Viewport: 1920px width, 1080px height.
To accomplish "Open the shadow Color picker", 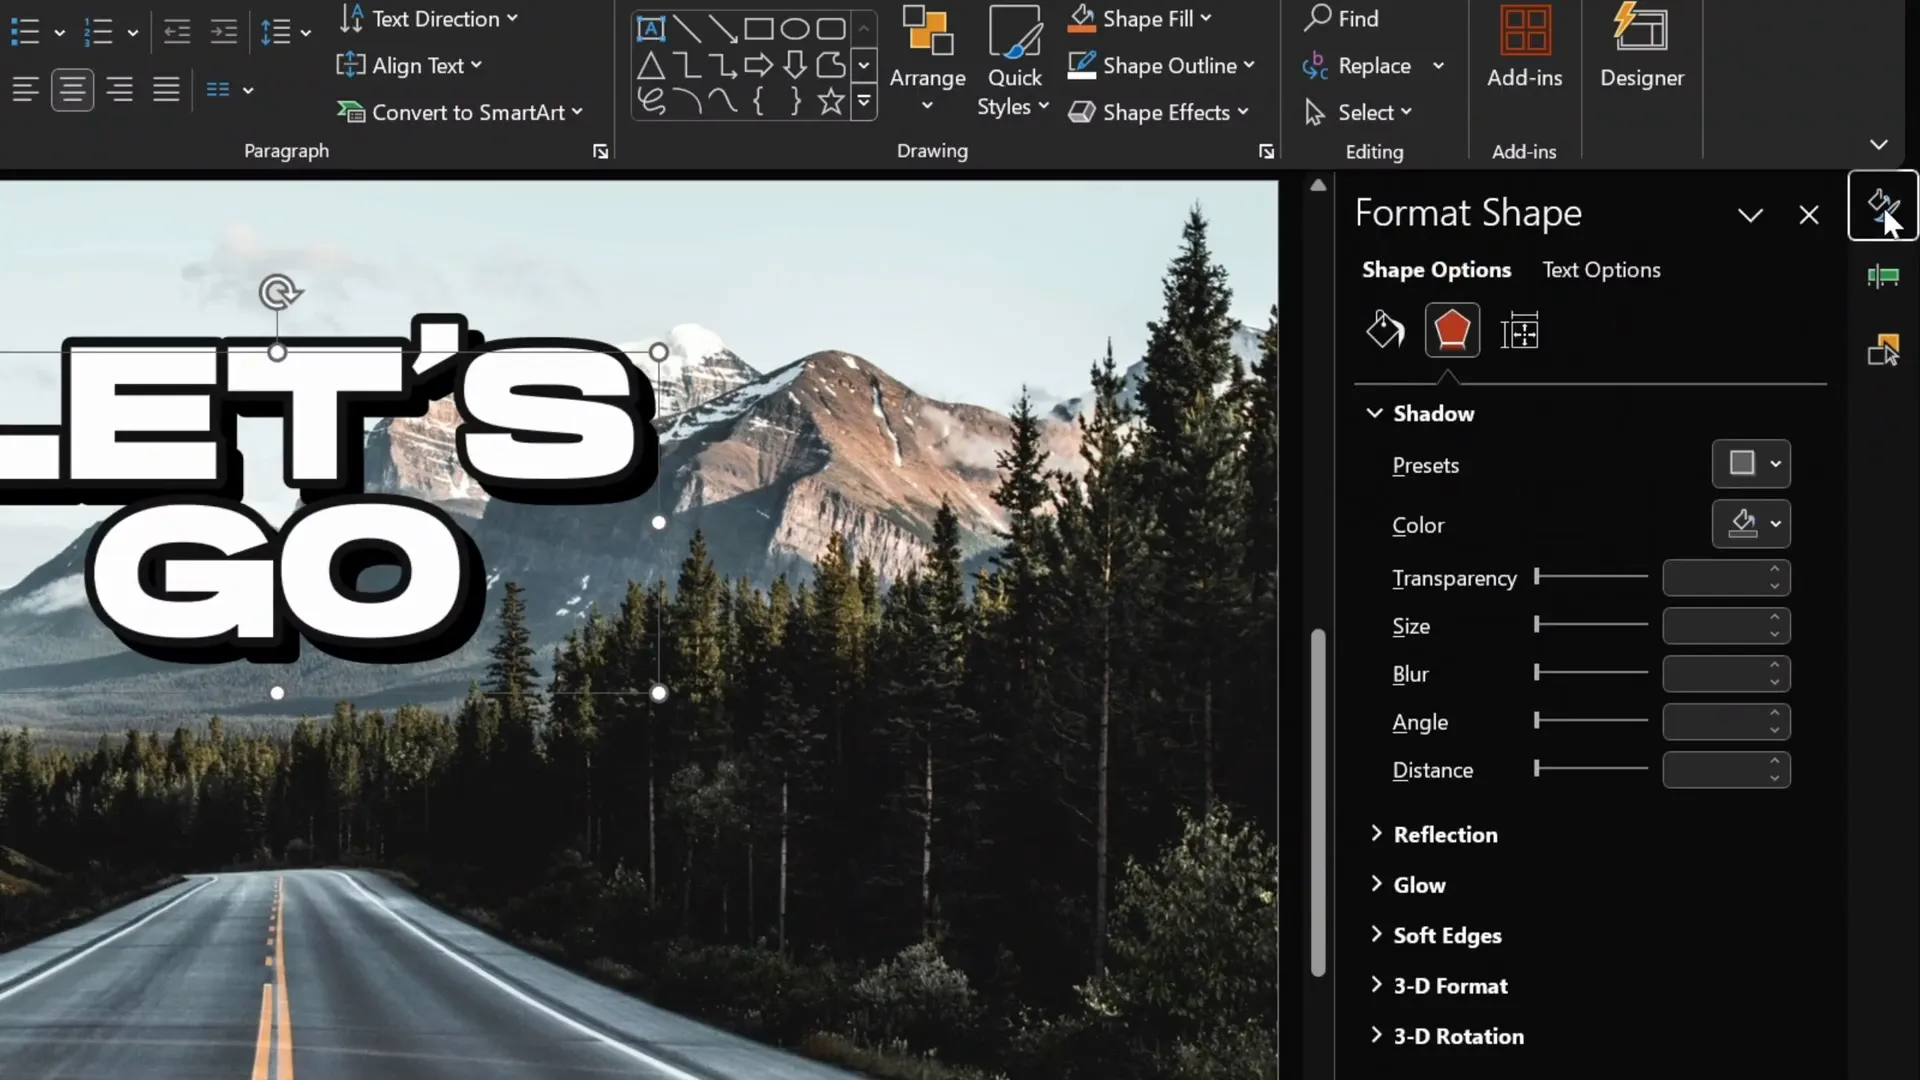I will click(x=1751, y=524).
